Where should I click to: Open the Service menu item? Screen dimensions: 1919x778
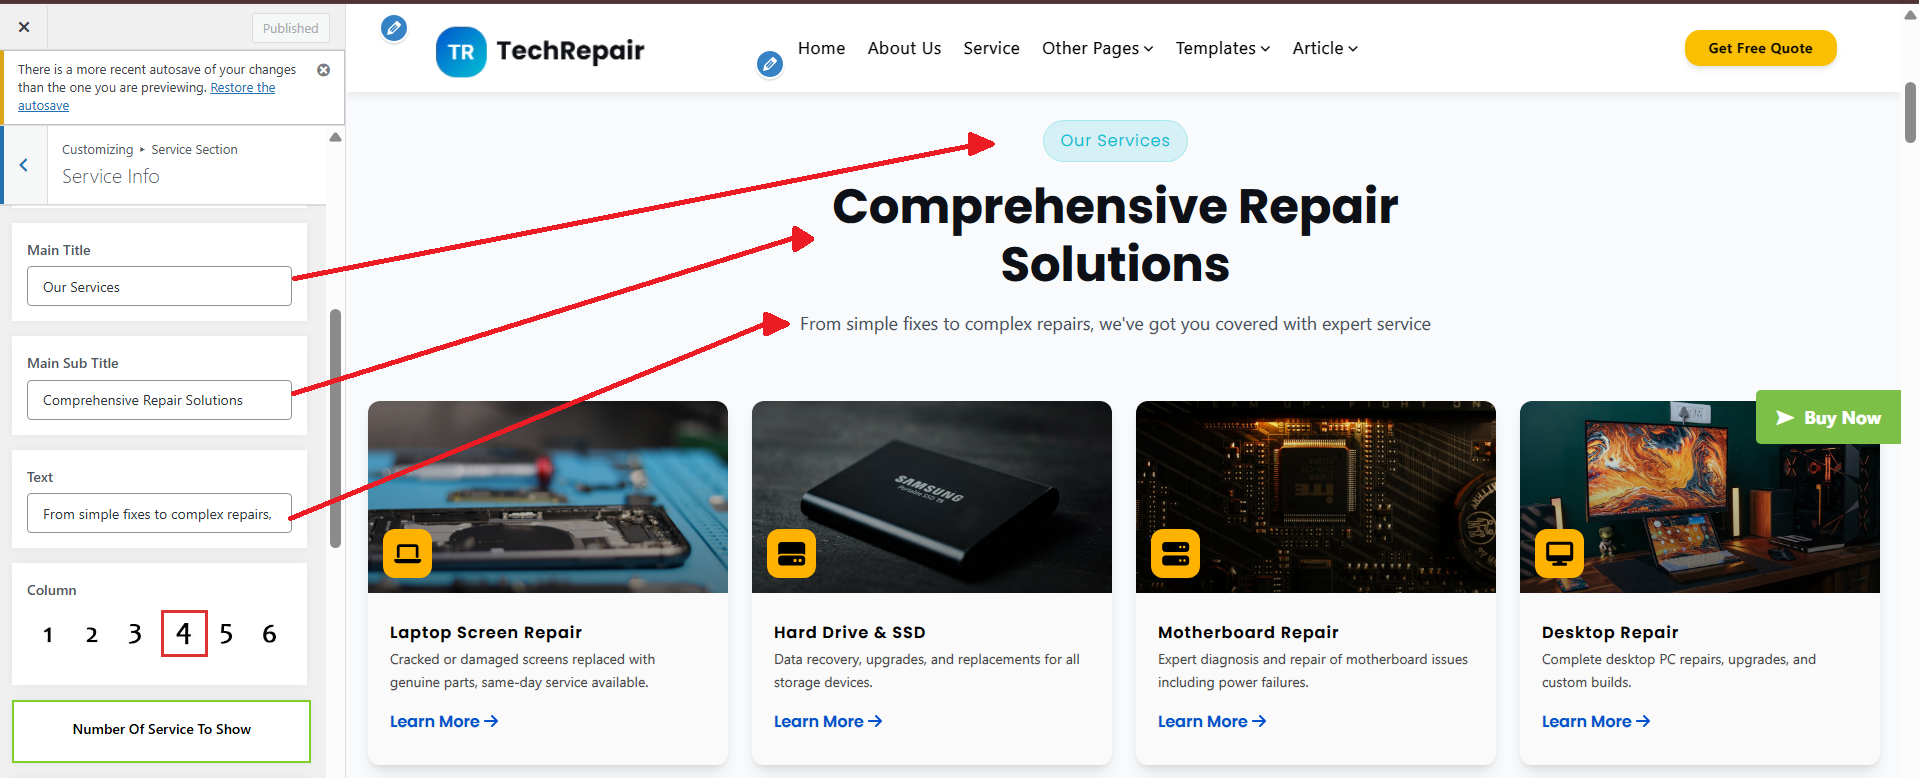[x=991, y=48]
